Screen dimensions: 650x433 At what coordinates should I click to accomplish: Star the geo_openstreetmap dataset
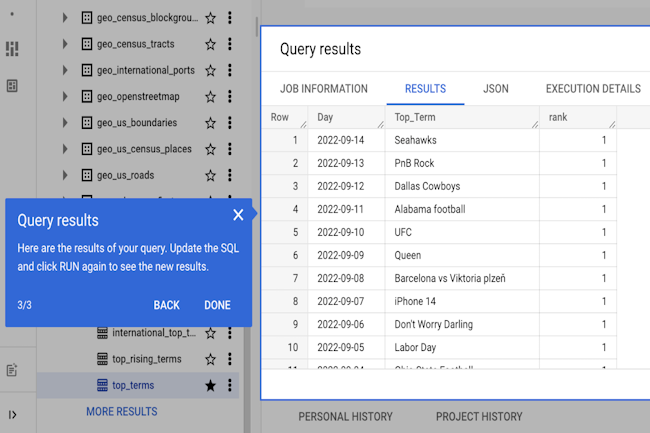[x=210, y=97]
